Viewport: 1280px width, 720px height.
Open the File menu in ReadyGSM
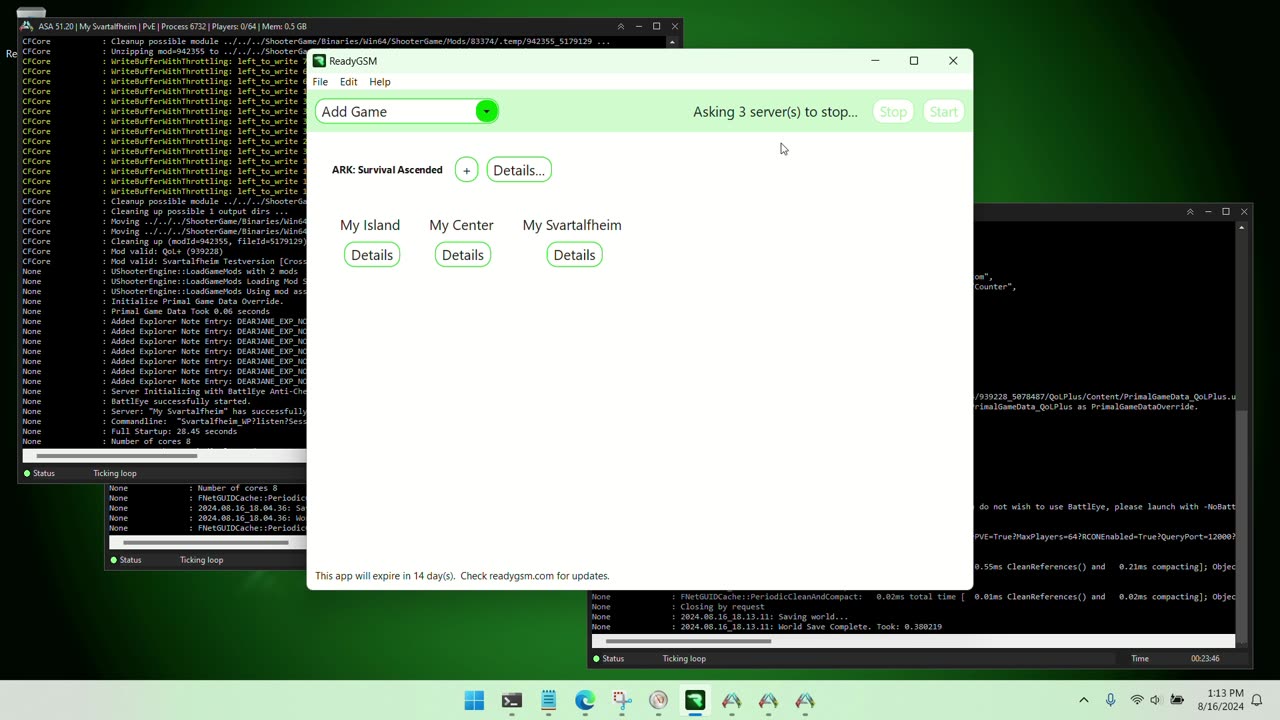[x=320, y=82]
